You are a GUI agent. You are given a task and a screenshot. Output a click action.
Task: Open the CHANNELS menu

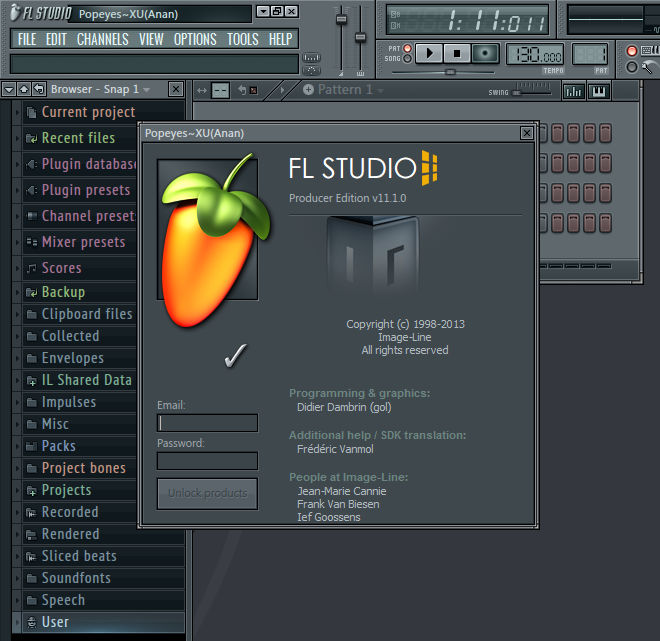point(103,40)
